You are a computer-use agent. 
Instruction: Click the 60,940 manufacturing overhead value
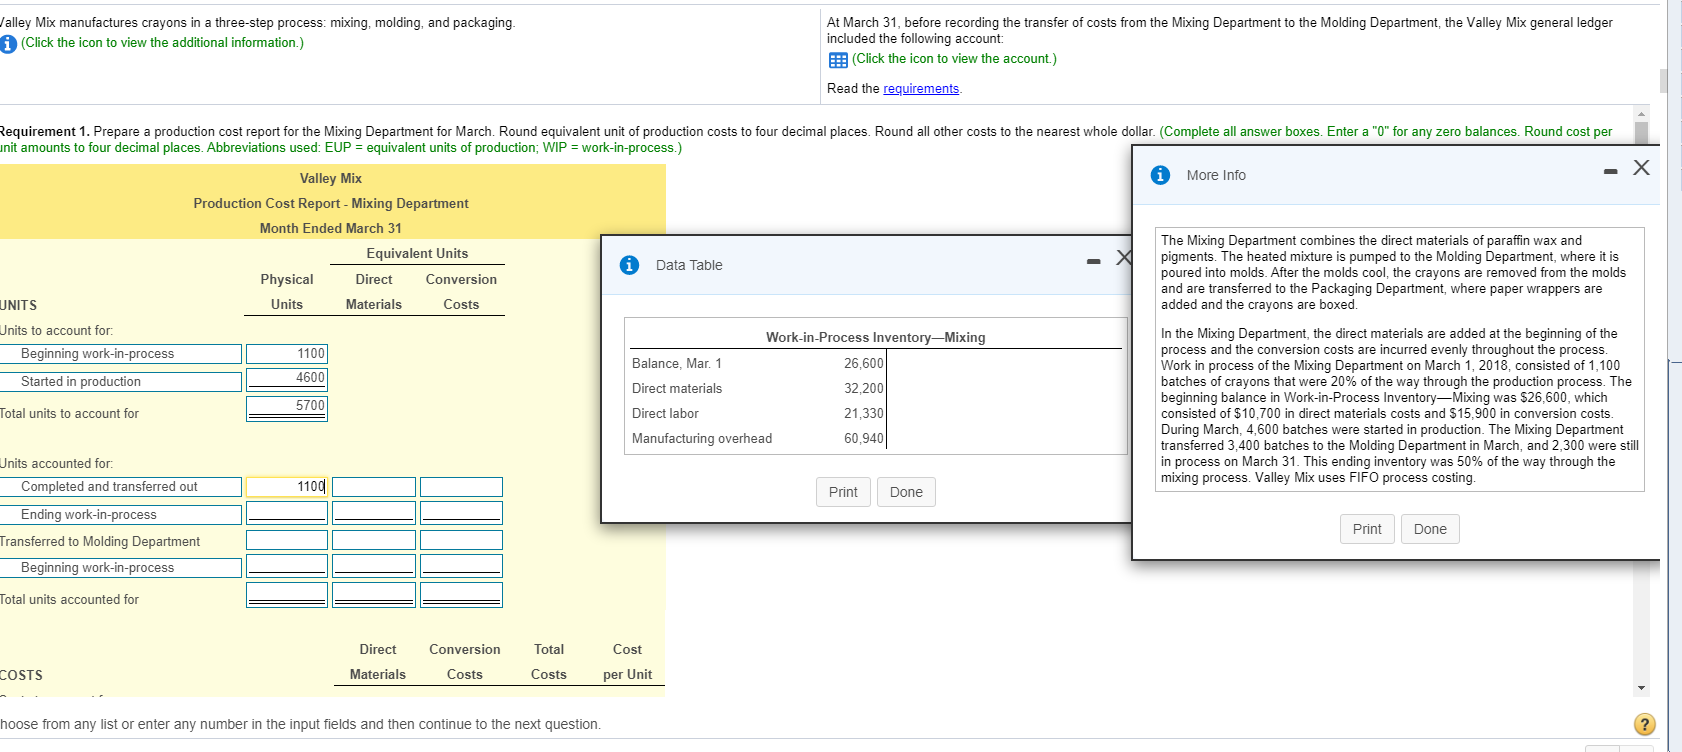pyautogui.click(x=864, y=439)
